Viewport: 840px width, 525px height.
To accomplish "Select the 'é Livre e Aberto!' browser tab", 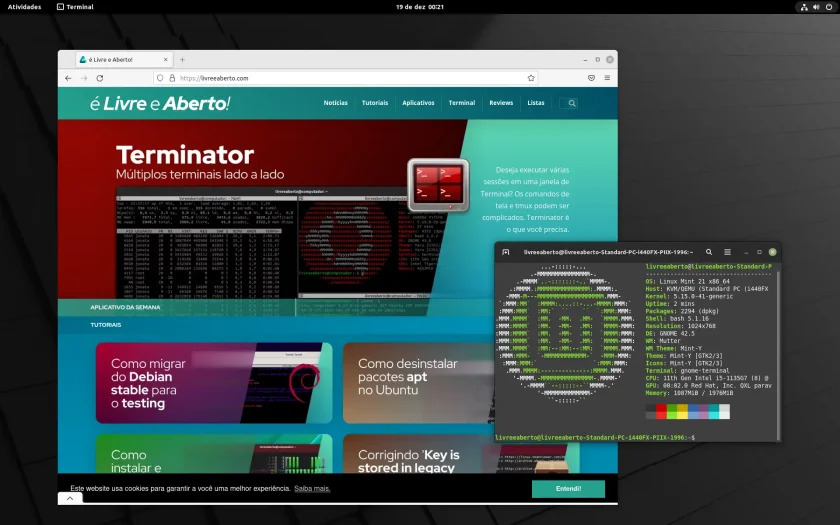I will (x=124, y=59).
